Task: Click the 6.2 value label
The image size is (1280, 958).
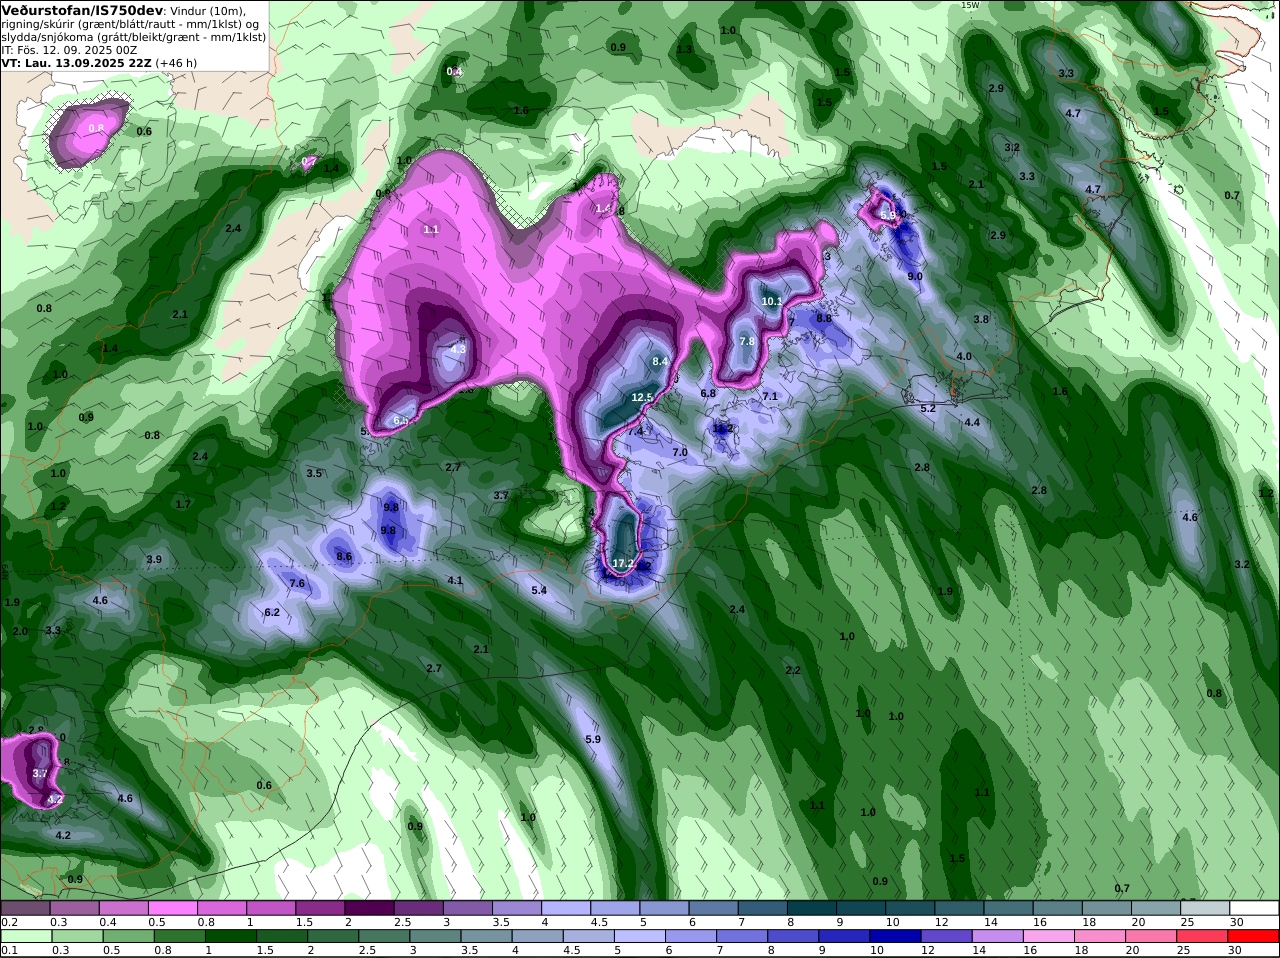Action: click(272, 612)
